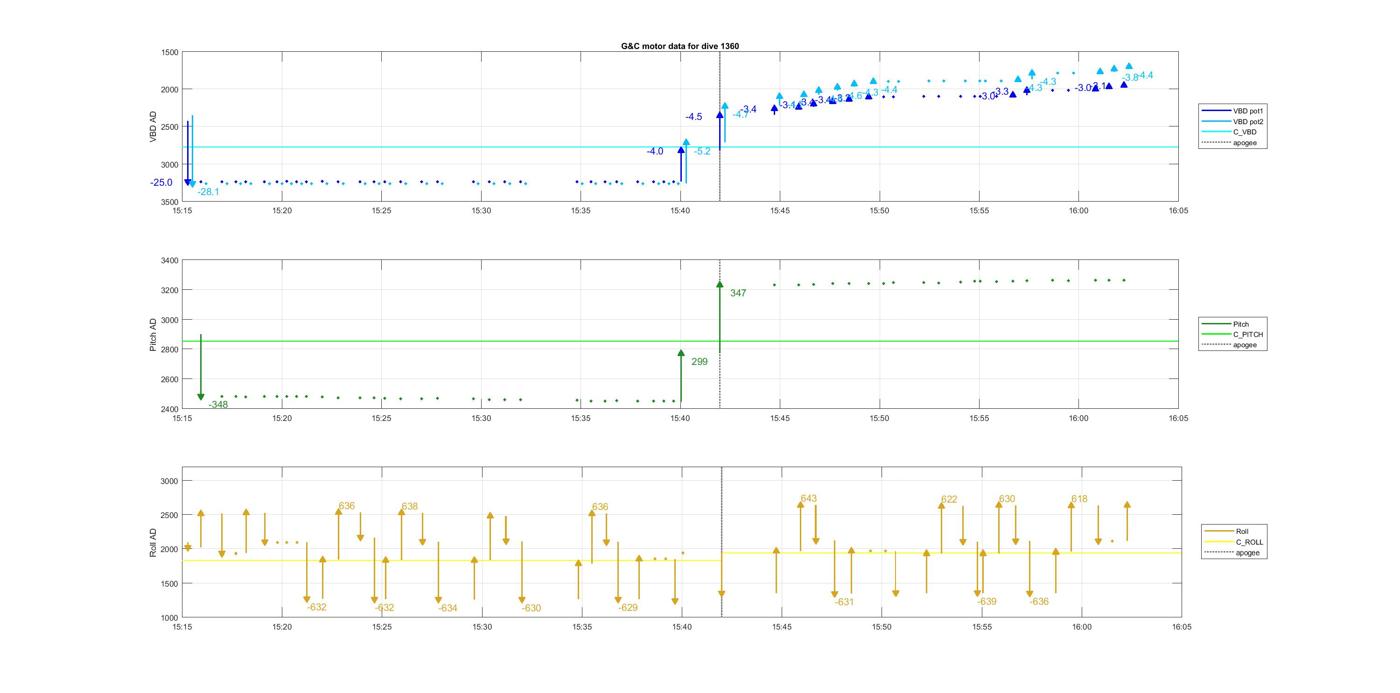
Task: Click the -348 pitch data label
Action: [218, 405]
